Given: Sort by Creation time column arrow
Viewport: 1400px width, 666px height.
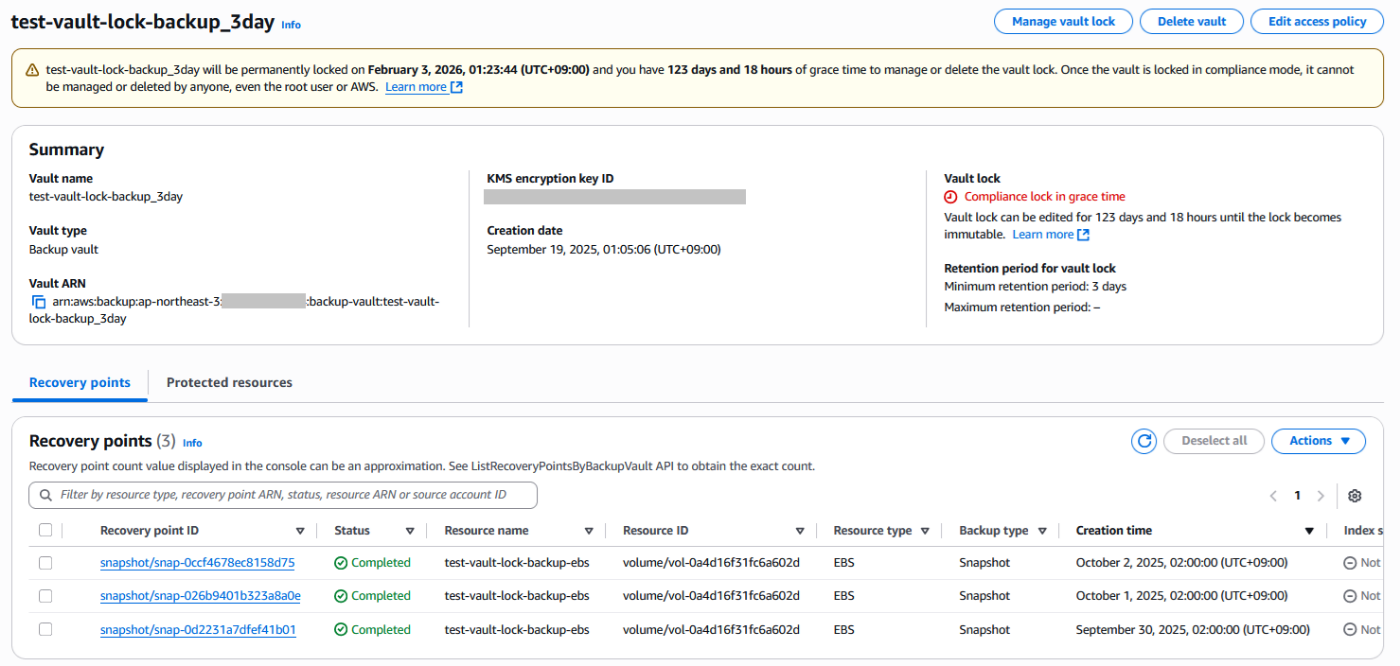Looking at the screenshot, I should click(x=1309, y=531).
